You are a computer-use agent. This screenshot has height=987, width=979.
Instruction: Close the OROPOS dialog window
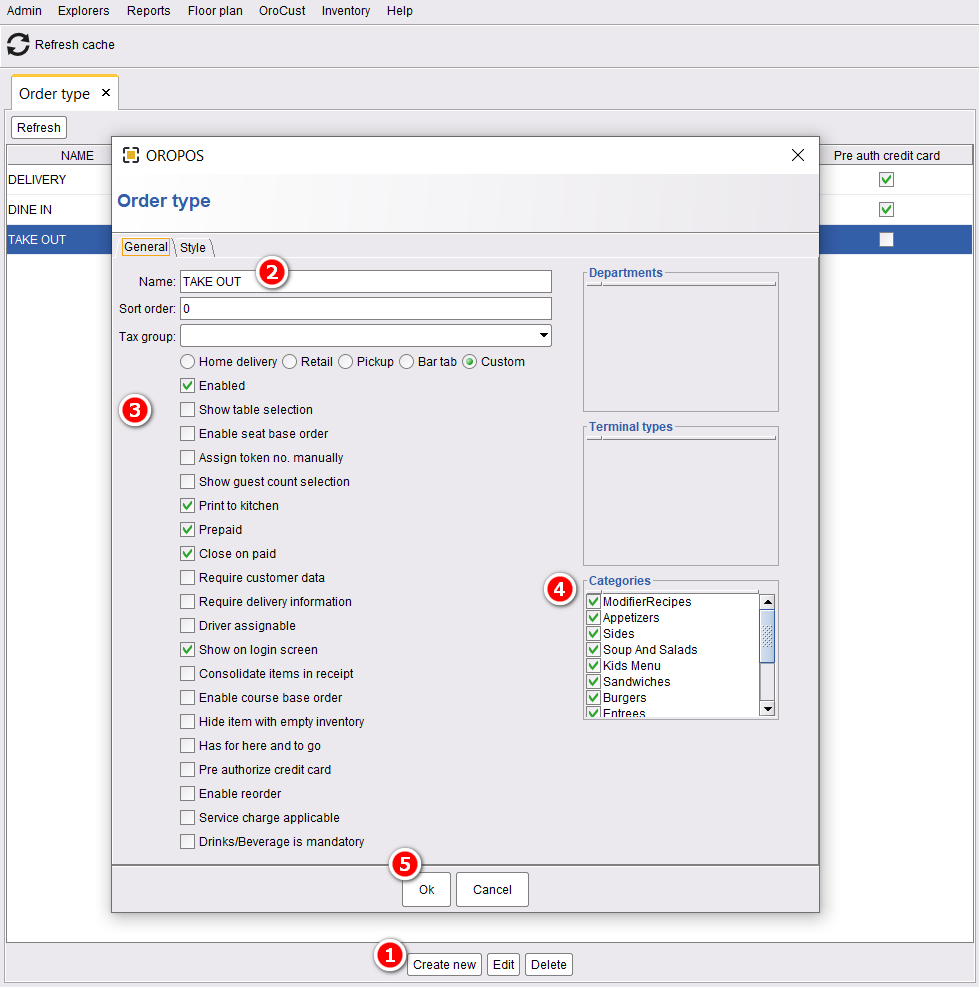798,155
